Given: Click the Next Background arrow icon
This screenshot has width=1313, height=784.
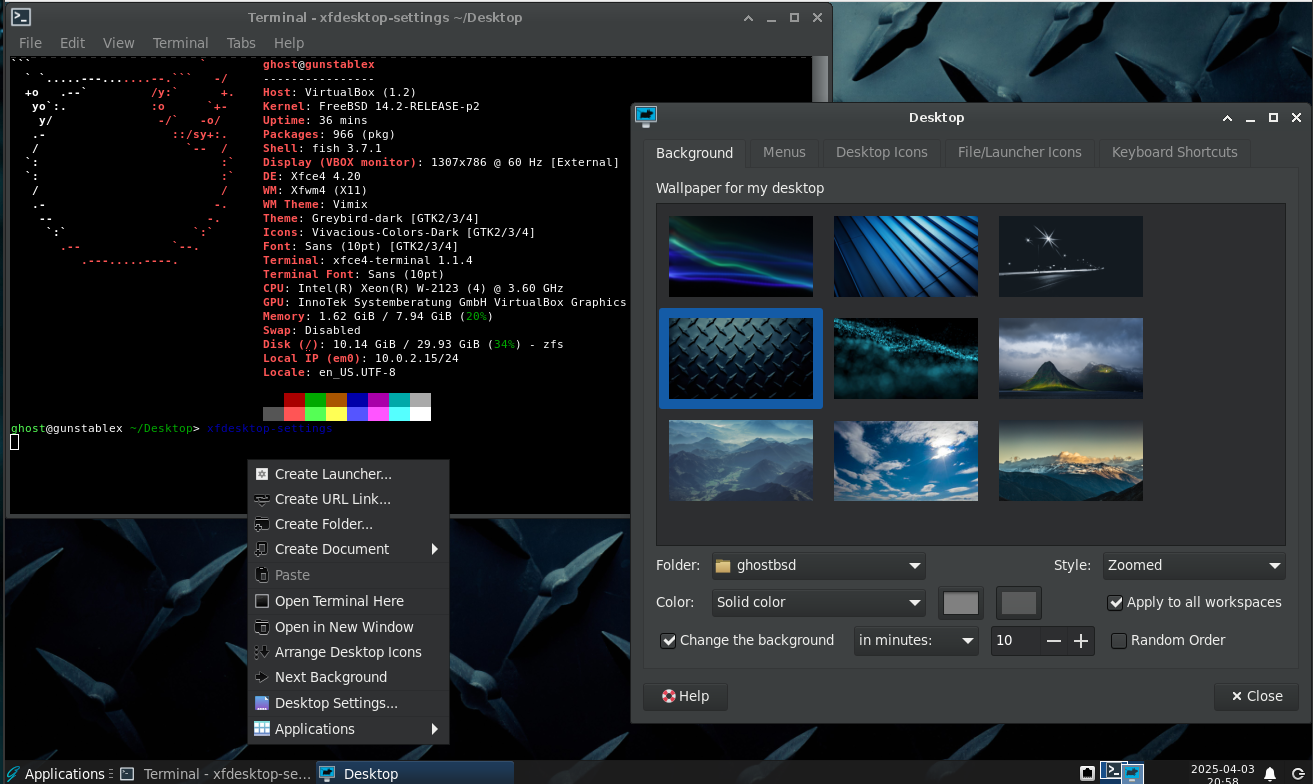Looking at the screenshot, I should tap(262, 677).
